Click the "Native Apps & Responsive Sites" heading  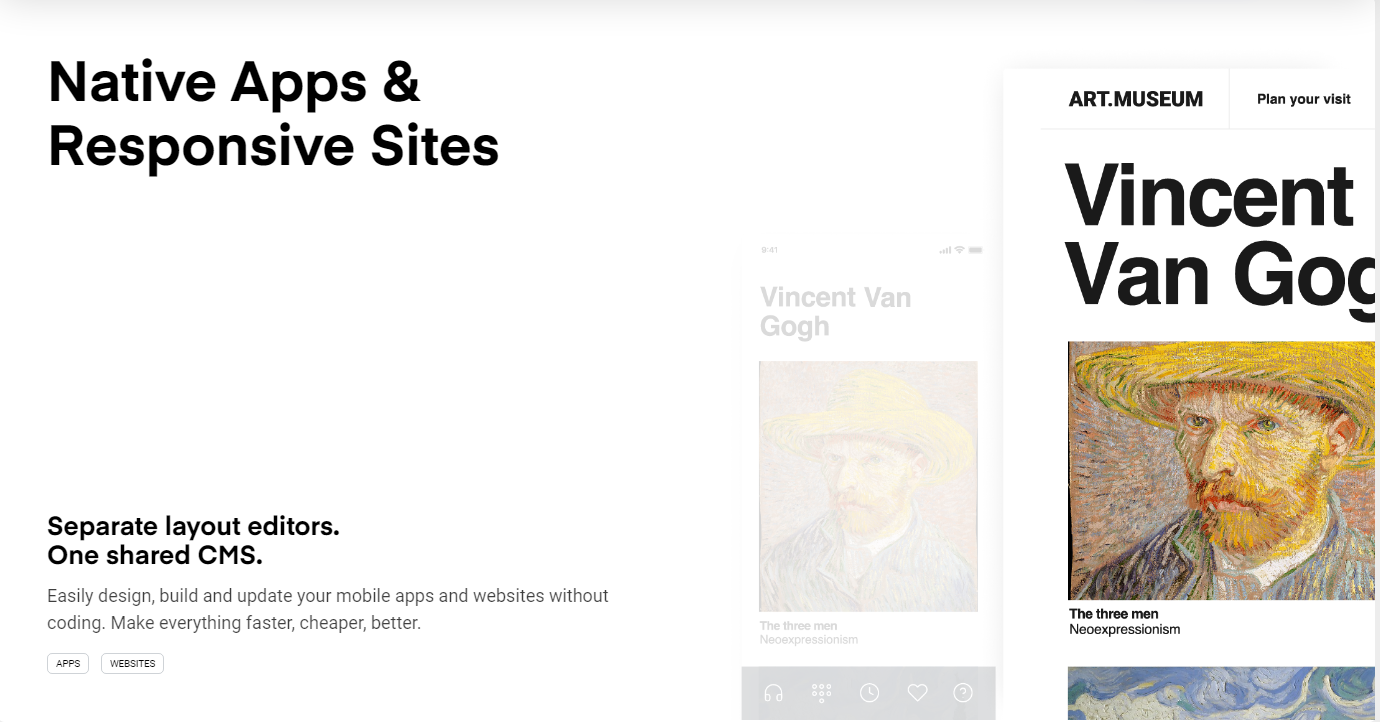273,114
